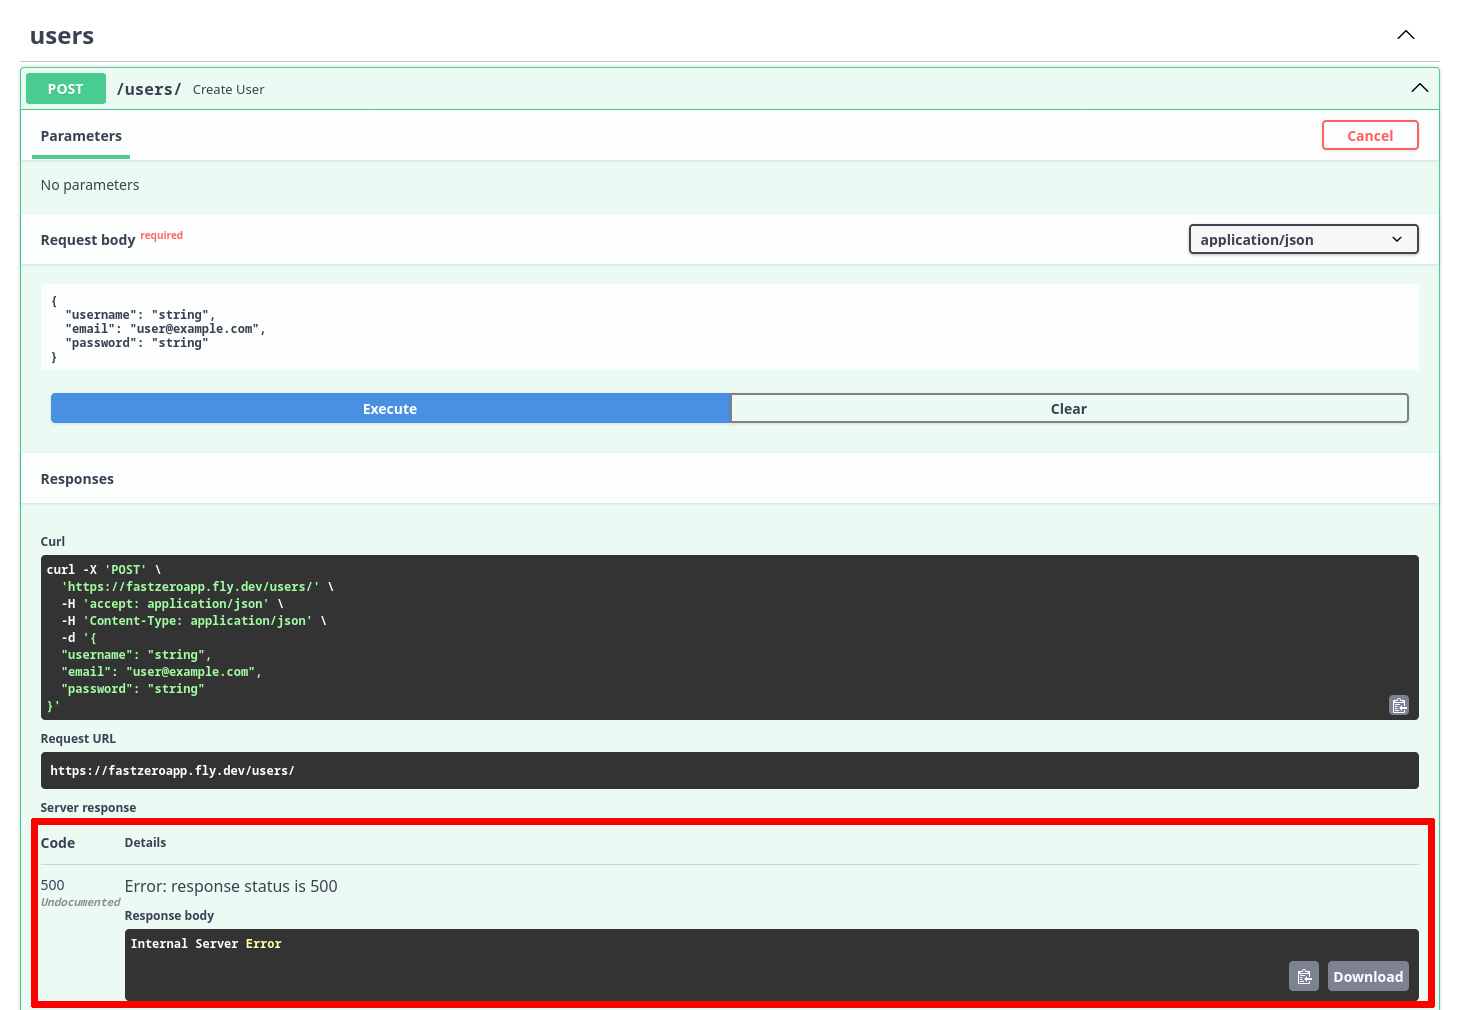Image resolution: width=1481 pixels, height=1010 pixels.
Task: Click the users tag heading
Action: (62, 36)
